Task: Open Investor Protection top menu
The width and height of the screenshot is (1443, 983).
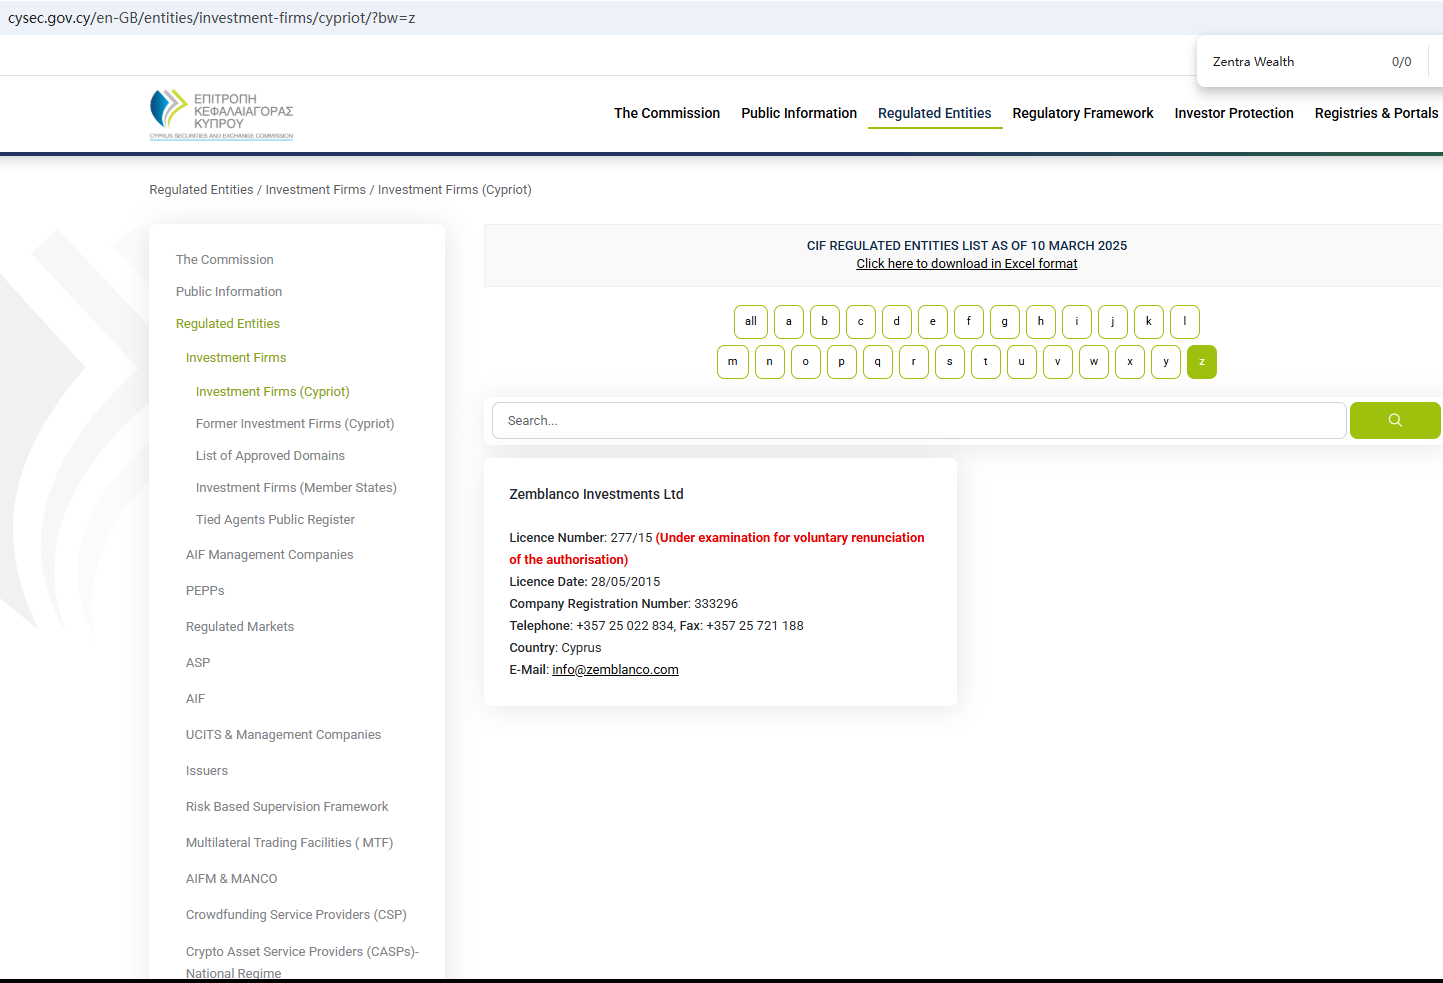Action: tap(1233, 113)
